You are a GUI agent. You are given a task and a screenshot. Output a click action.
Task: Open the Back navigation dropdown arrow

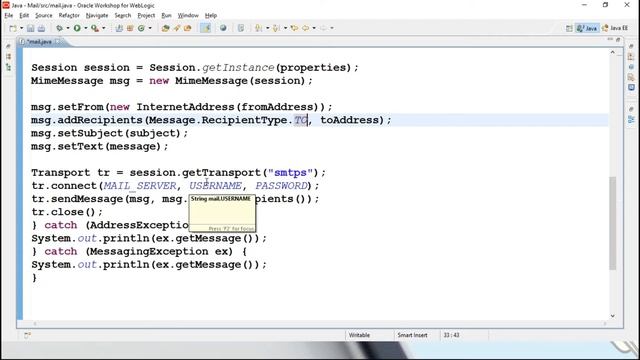coord(314,28)
